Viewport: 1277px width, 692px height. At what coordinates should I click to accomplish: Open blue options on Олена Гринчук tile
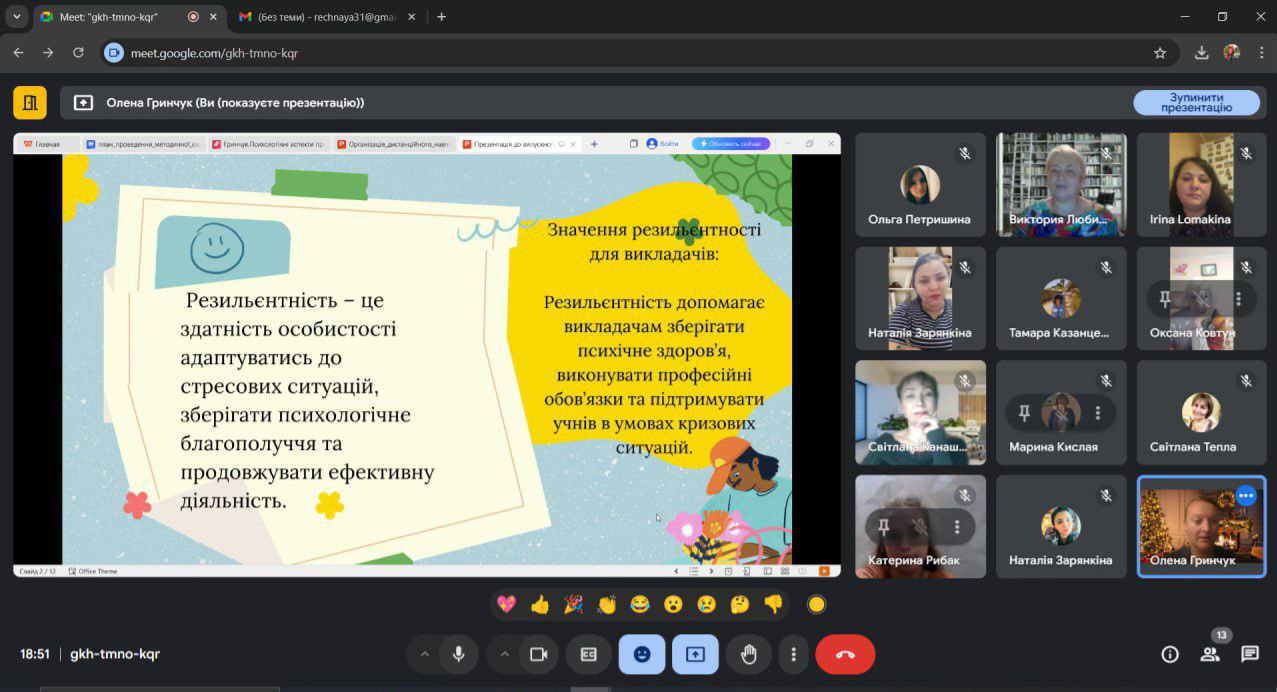pos(1246,495)
